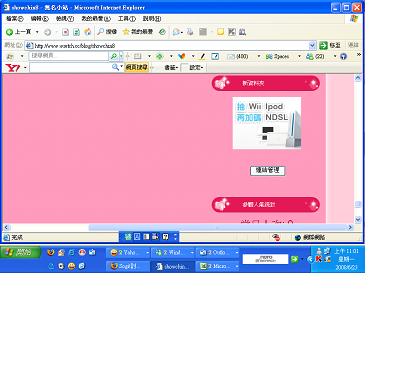Click the grayed Forward arrow button
This screenshot has height=384, width=393.
[48, 32]
